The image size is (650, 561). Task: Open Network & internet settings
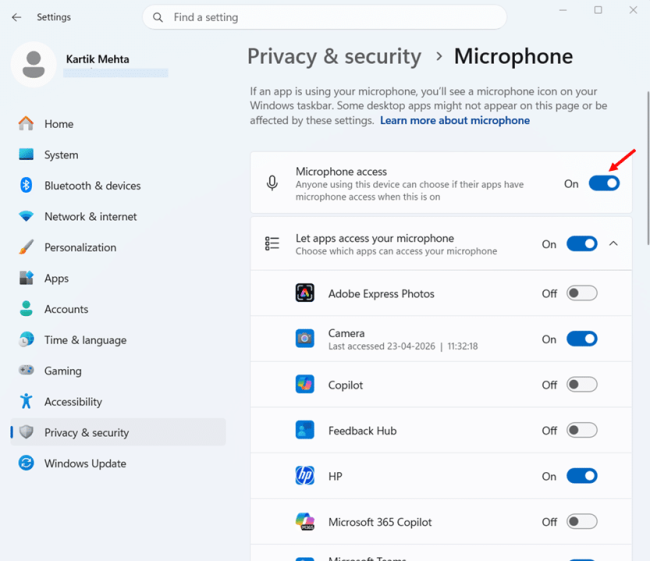(x=118, y=216)
